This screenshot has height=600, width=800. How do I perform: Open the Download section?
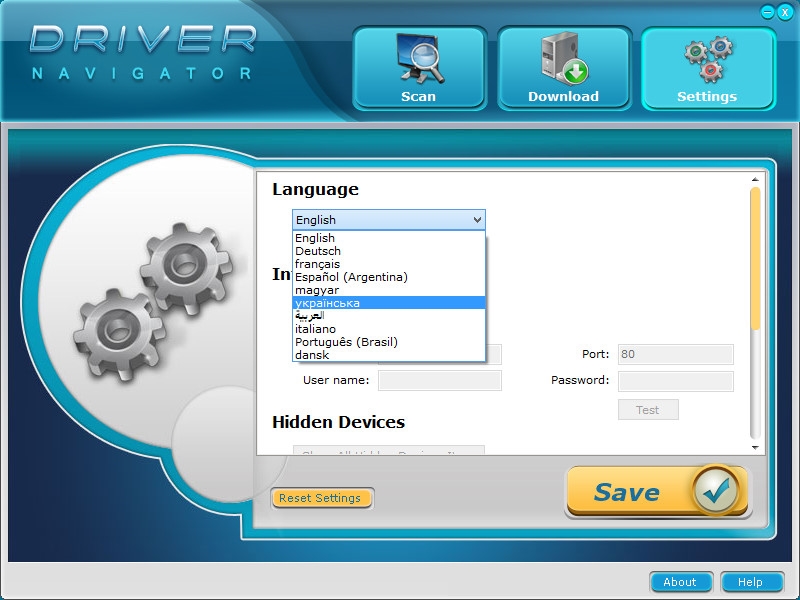[x=564, y=68]
